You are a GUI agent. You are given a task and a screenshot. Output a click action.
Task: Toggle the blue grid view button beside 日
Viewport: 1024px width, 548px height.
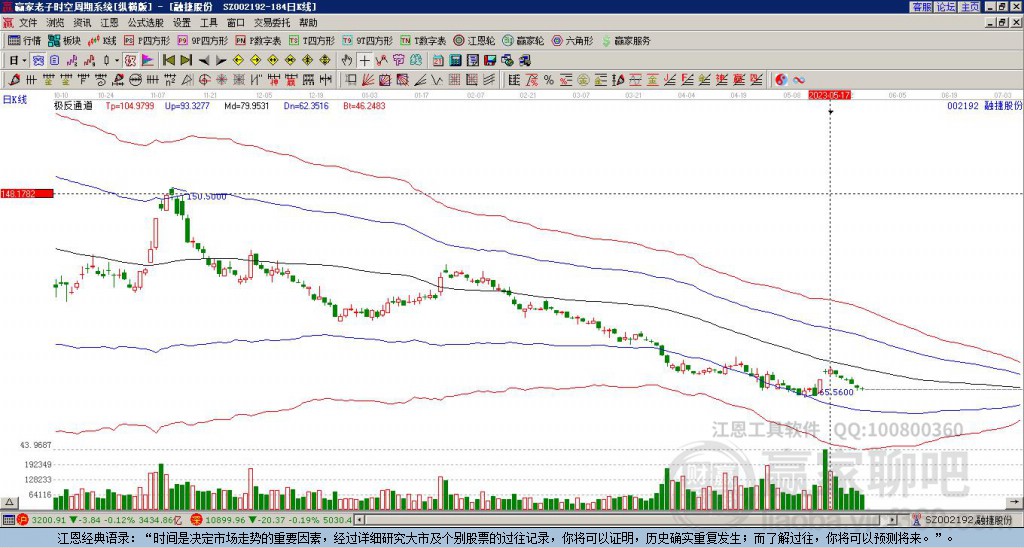pyautogui.click(x=39, y=61)
